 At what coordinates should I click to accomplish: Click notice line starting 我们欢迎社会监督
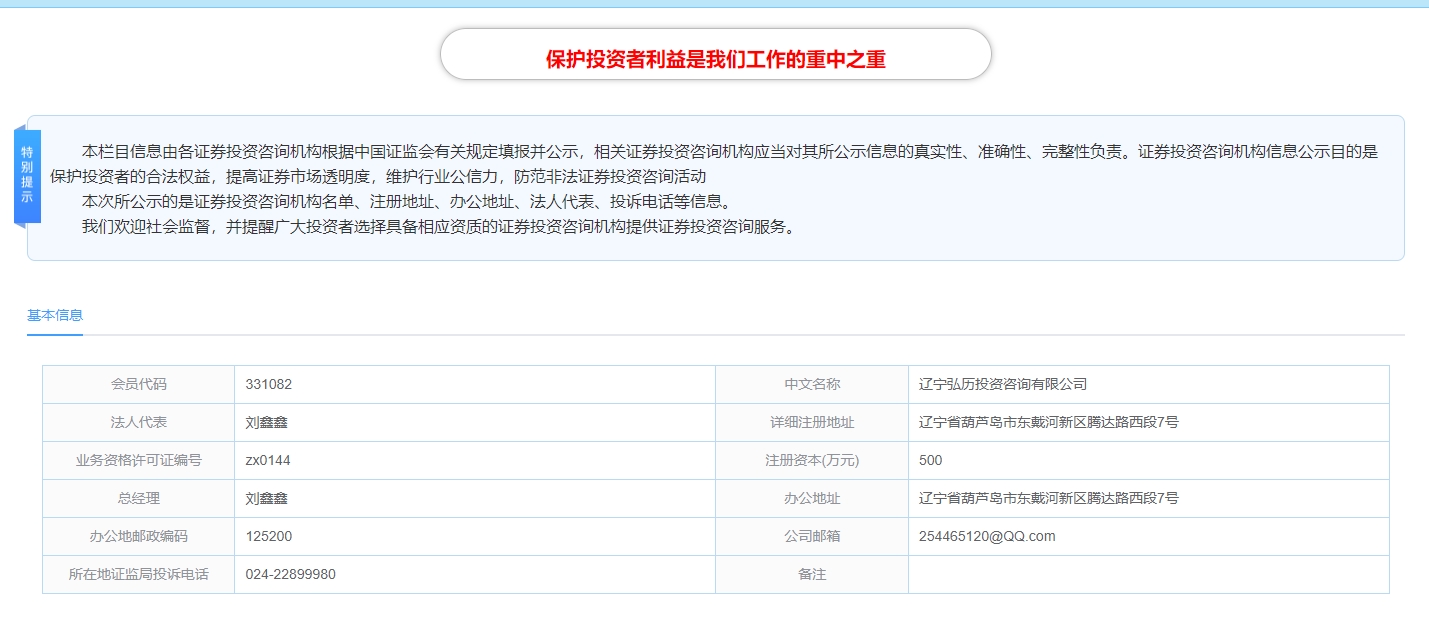click(x=441, y=226)
